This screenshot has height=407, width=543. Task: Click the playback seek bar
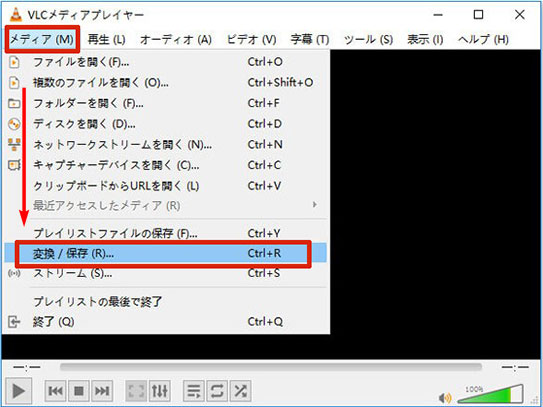pyautogui.click(x=271, y=367)
